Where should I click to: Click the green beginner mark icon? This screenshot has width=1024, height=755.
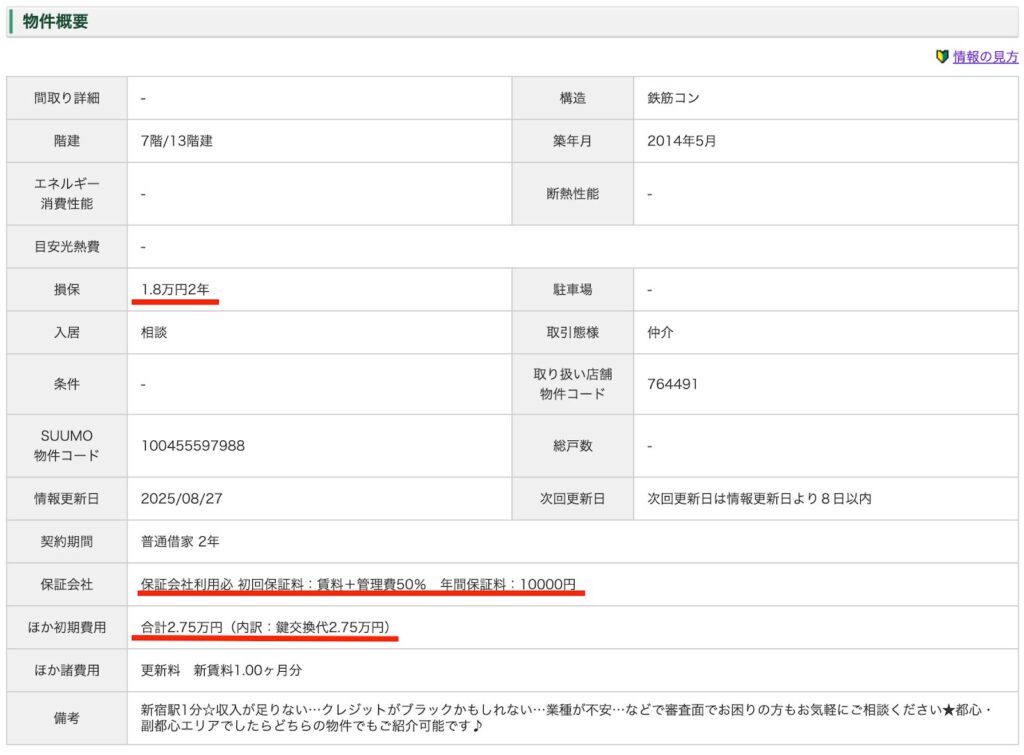coord(942,57)
